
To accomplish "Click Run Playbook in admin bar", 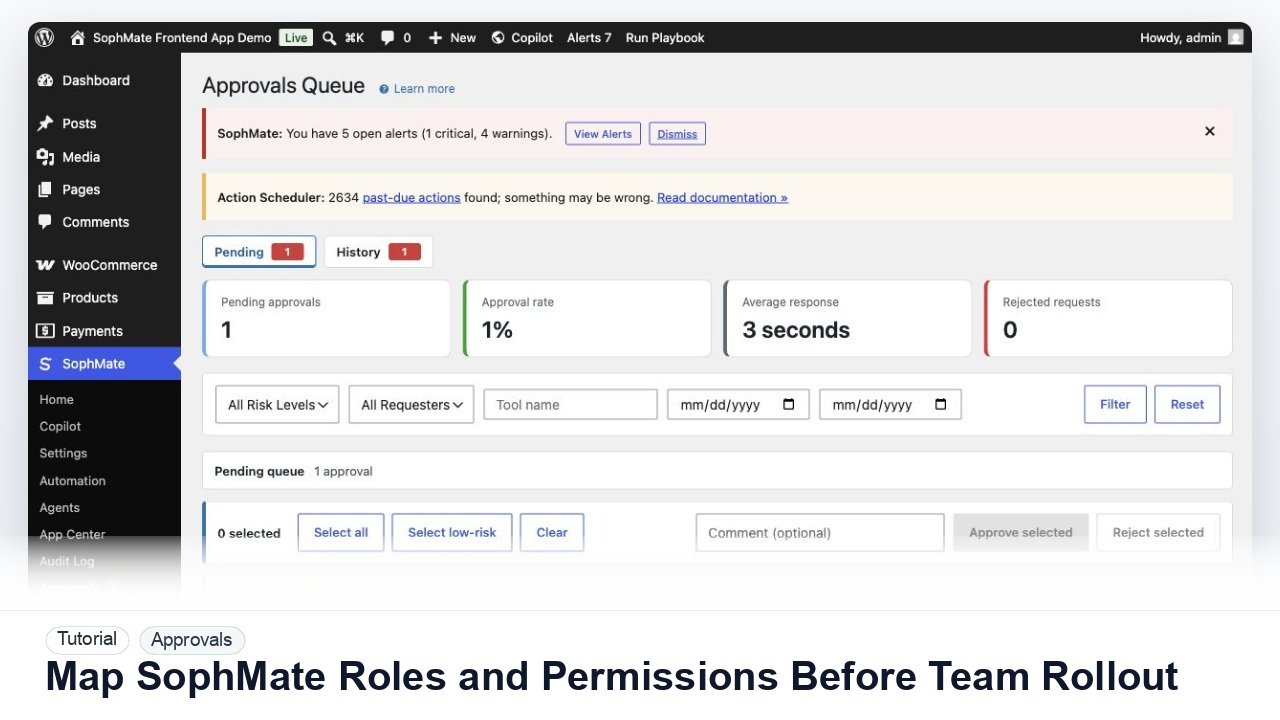I will [665, 38].
